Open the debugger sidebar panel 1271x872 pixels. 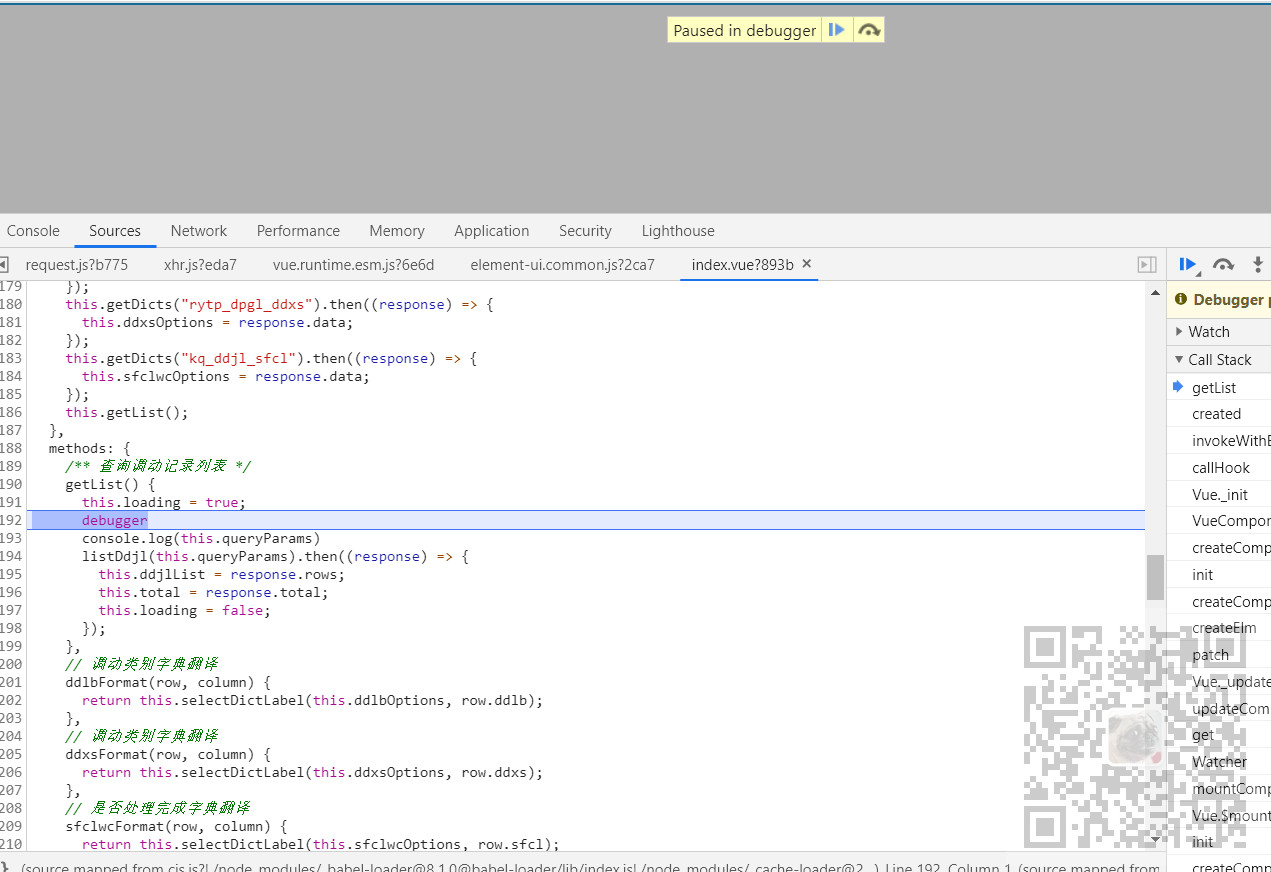pos(1146,264)
